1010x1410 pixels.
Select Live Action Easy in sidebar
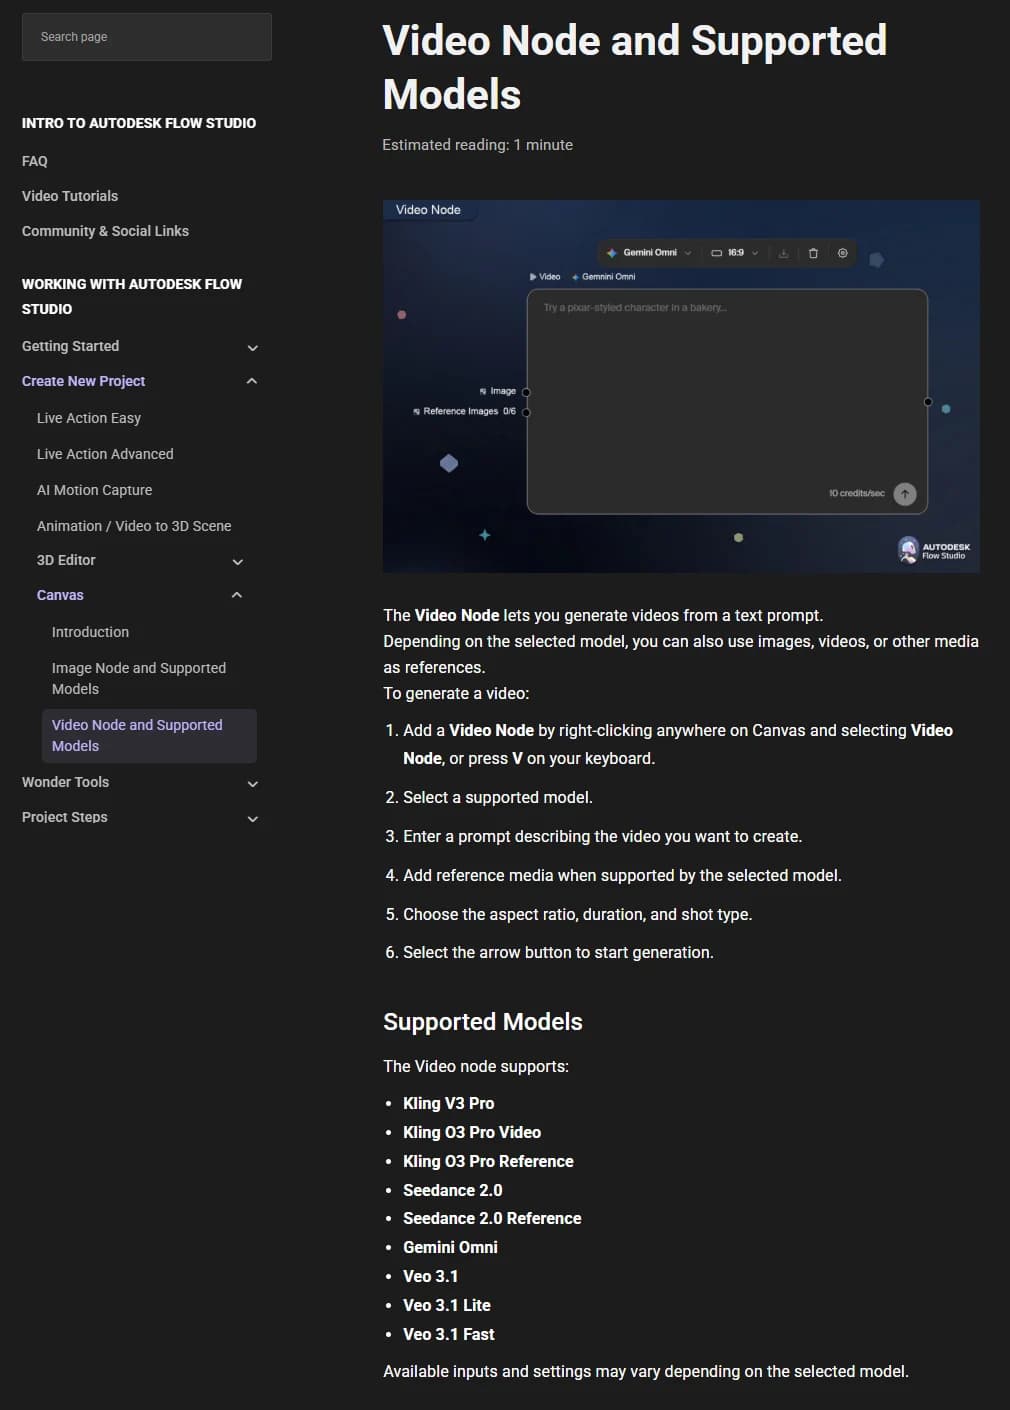tap(89, 418)
